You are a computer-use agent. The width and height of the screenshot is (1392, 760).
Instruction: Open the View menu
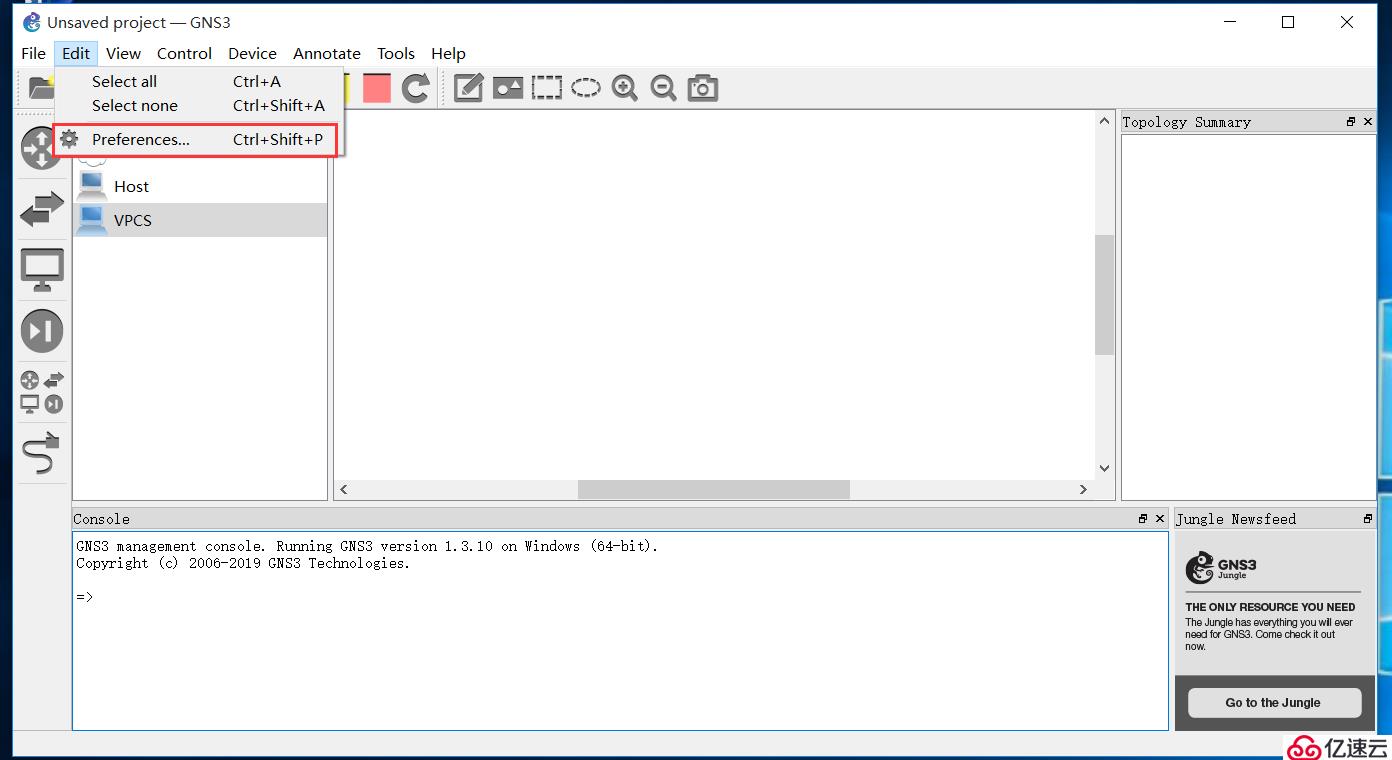[123, 53]
